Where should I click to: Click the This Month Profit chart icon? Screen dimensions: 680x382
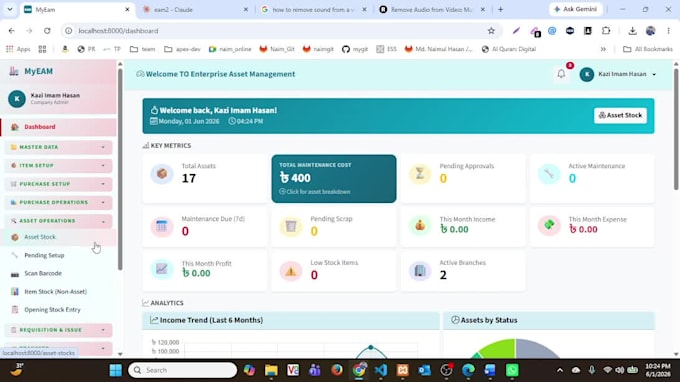click(x=162, y=269)
